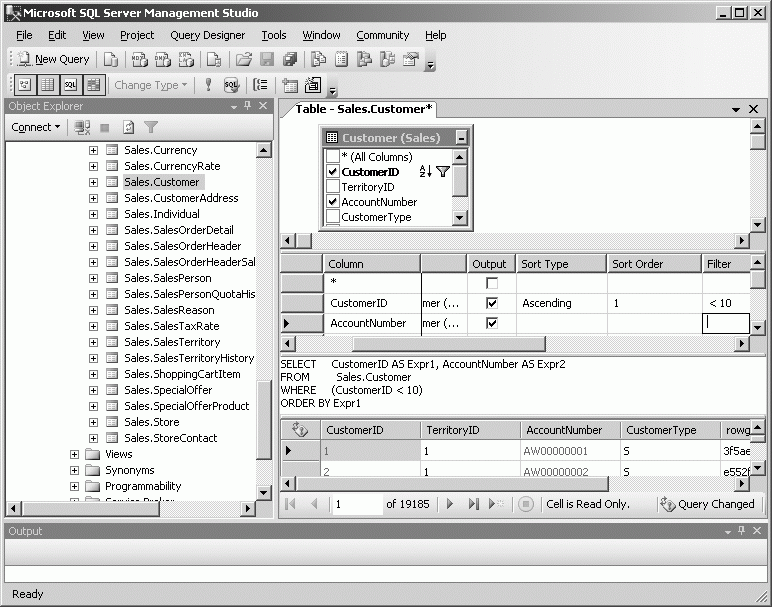Click the Save disk icon
This screenshot has width=772, height=607.
click(x=267, y=60)
